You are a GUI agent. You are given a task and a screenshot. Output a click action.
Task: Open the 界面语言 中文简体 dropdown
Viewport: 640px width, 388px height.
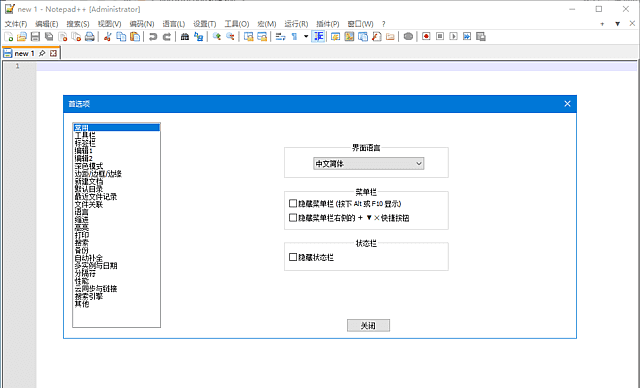pyautogui.click(x=369, y=164)
